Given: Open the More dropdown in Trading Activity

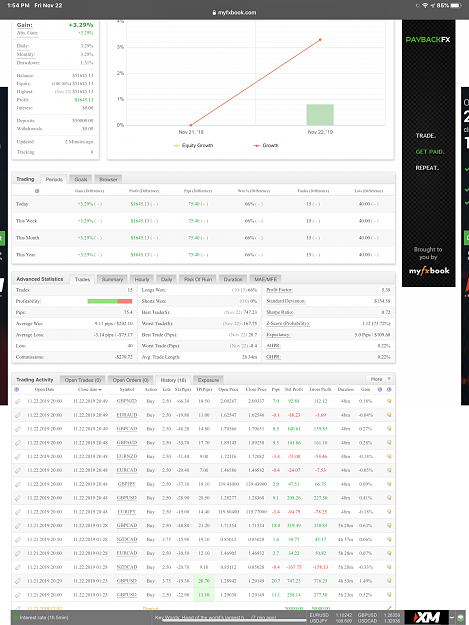Looking at the screenshot, I should (379, 379).
